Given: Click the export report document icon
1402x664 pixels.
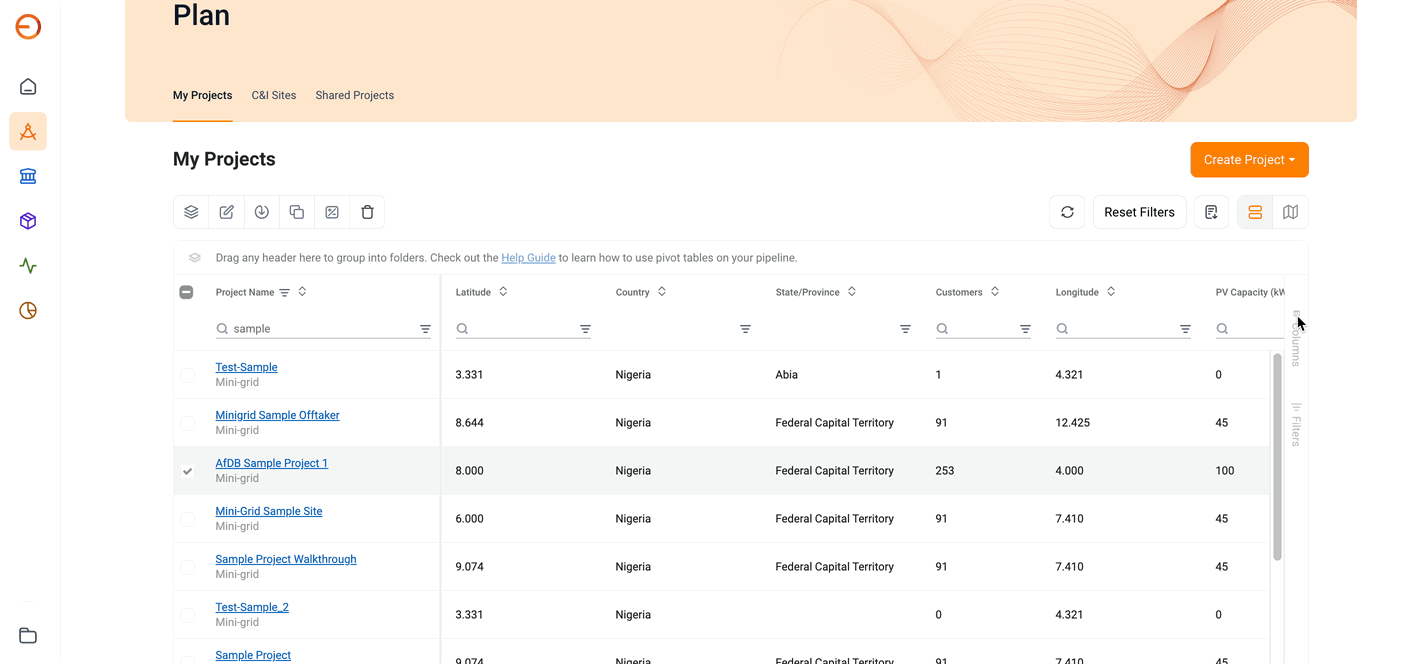Looking at the screenshot, I should click(1211, 212).
